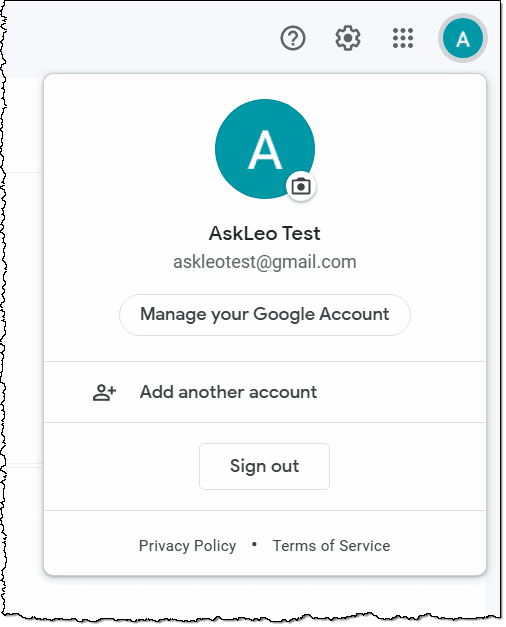
Task: Open the Settings gear icon
Action: click(348, 38)
